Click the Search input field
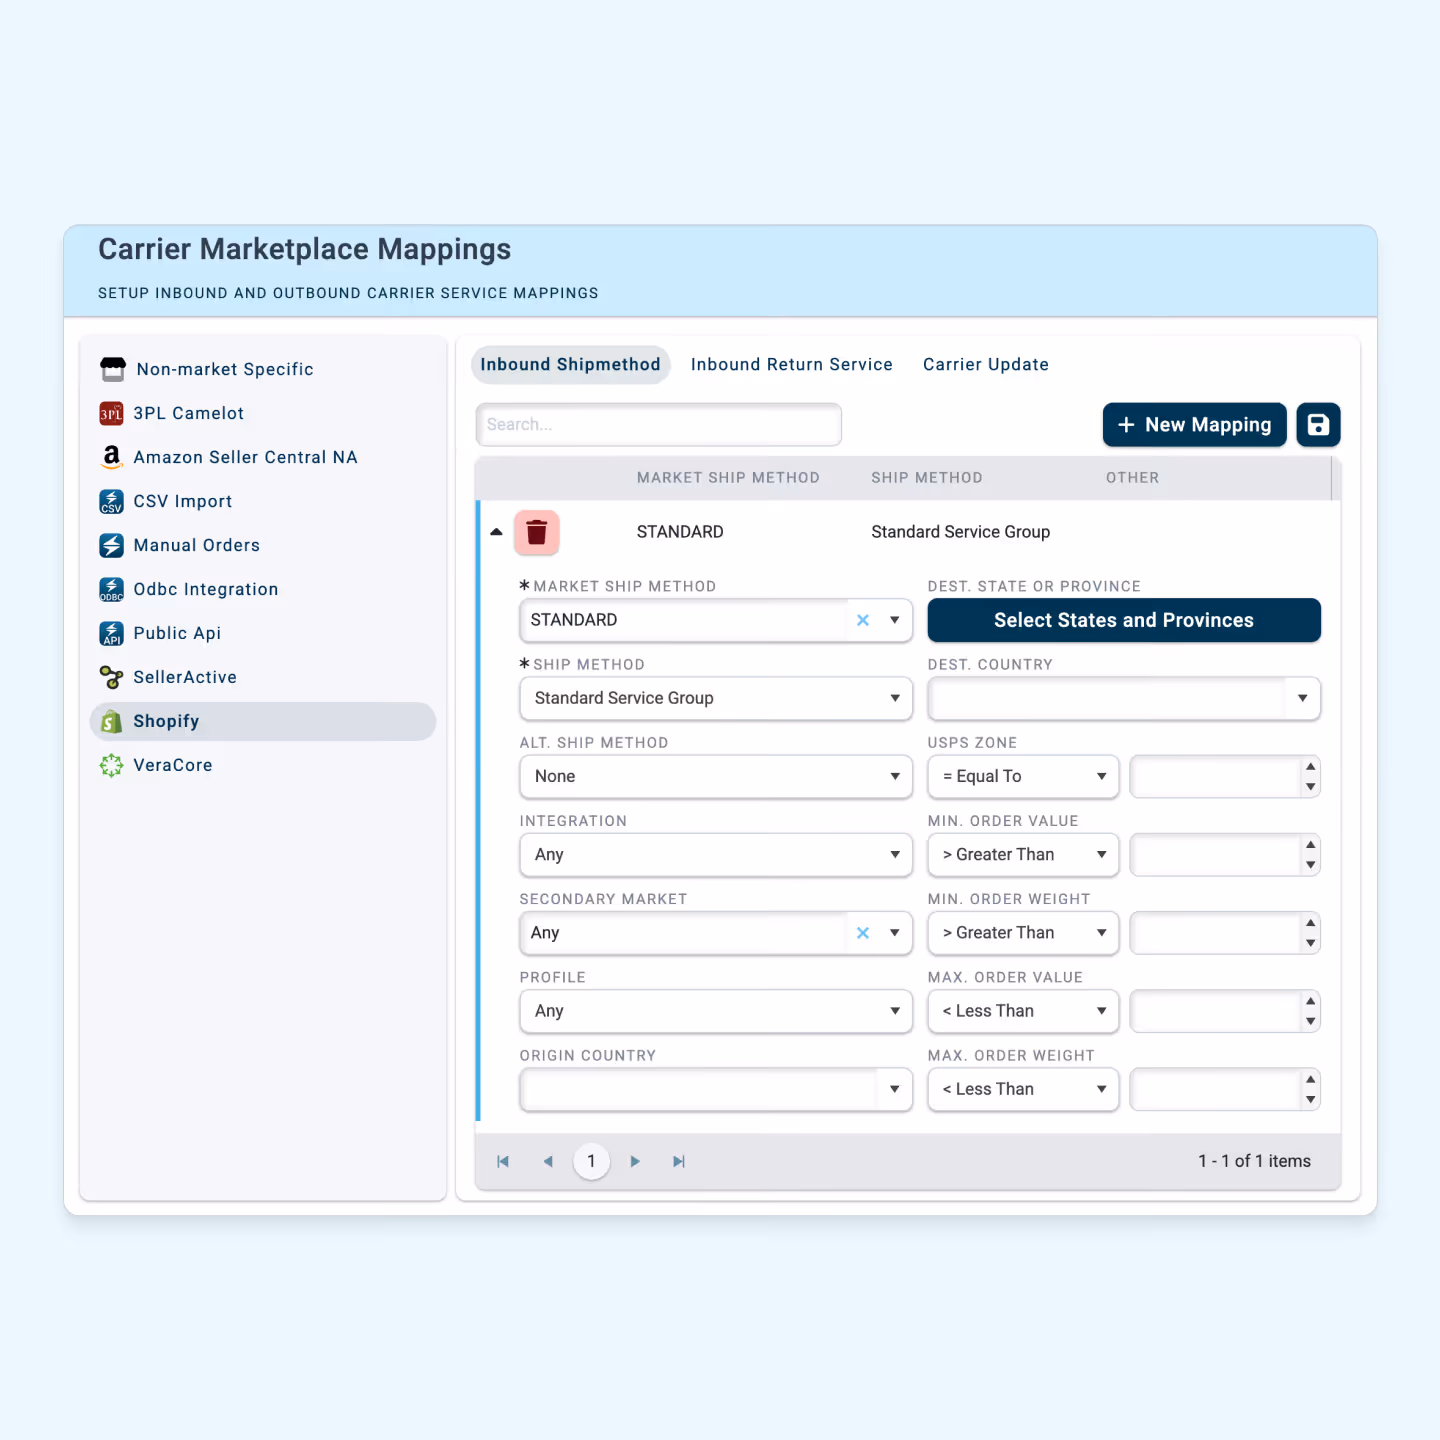The width and height of the screenshot is (1440, 1440). point(658,424)
